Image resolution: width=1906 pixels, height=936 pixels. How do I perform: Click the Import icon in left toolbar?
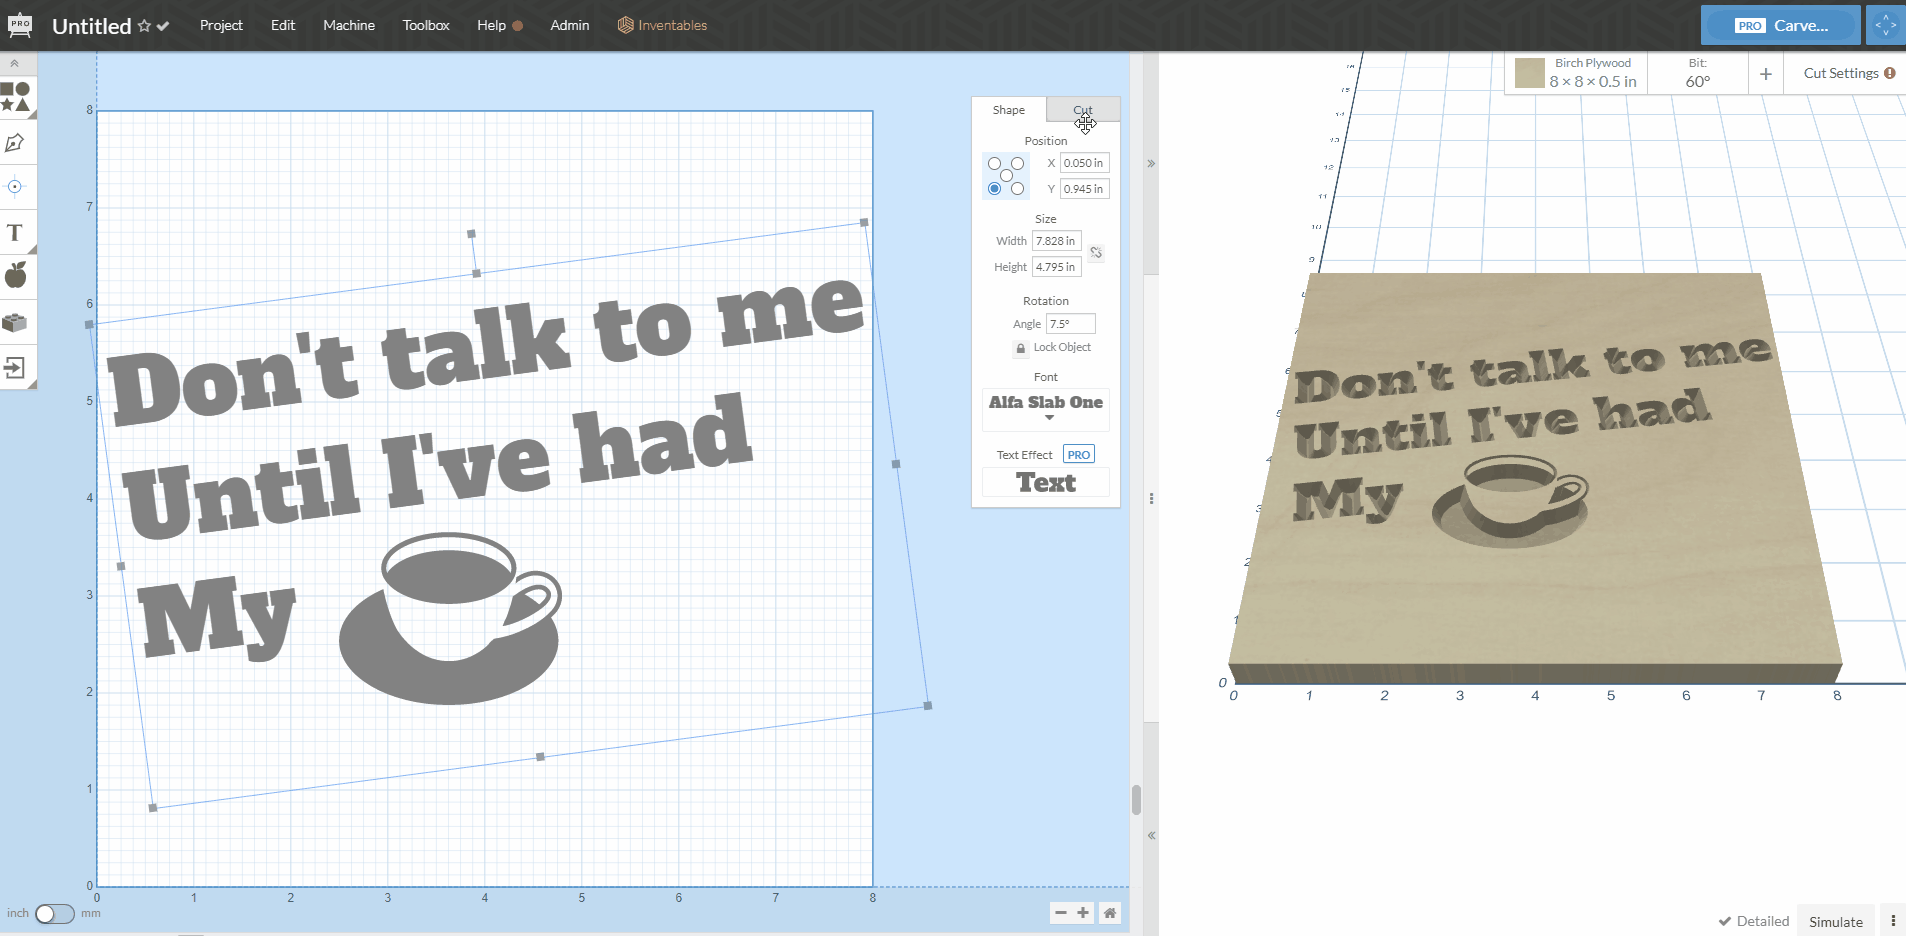click(x=15, y=368)
